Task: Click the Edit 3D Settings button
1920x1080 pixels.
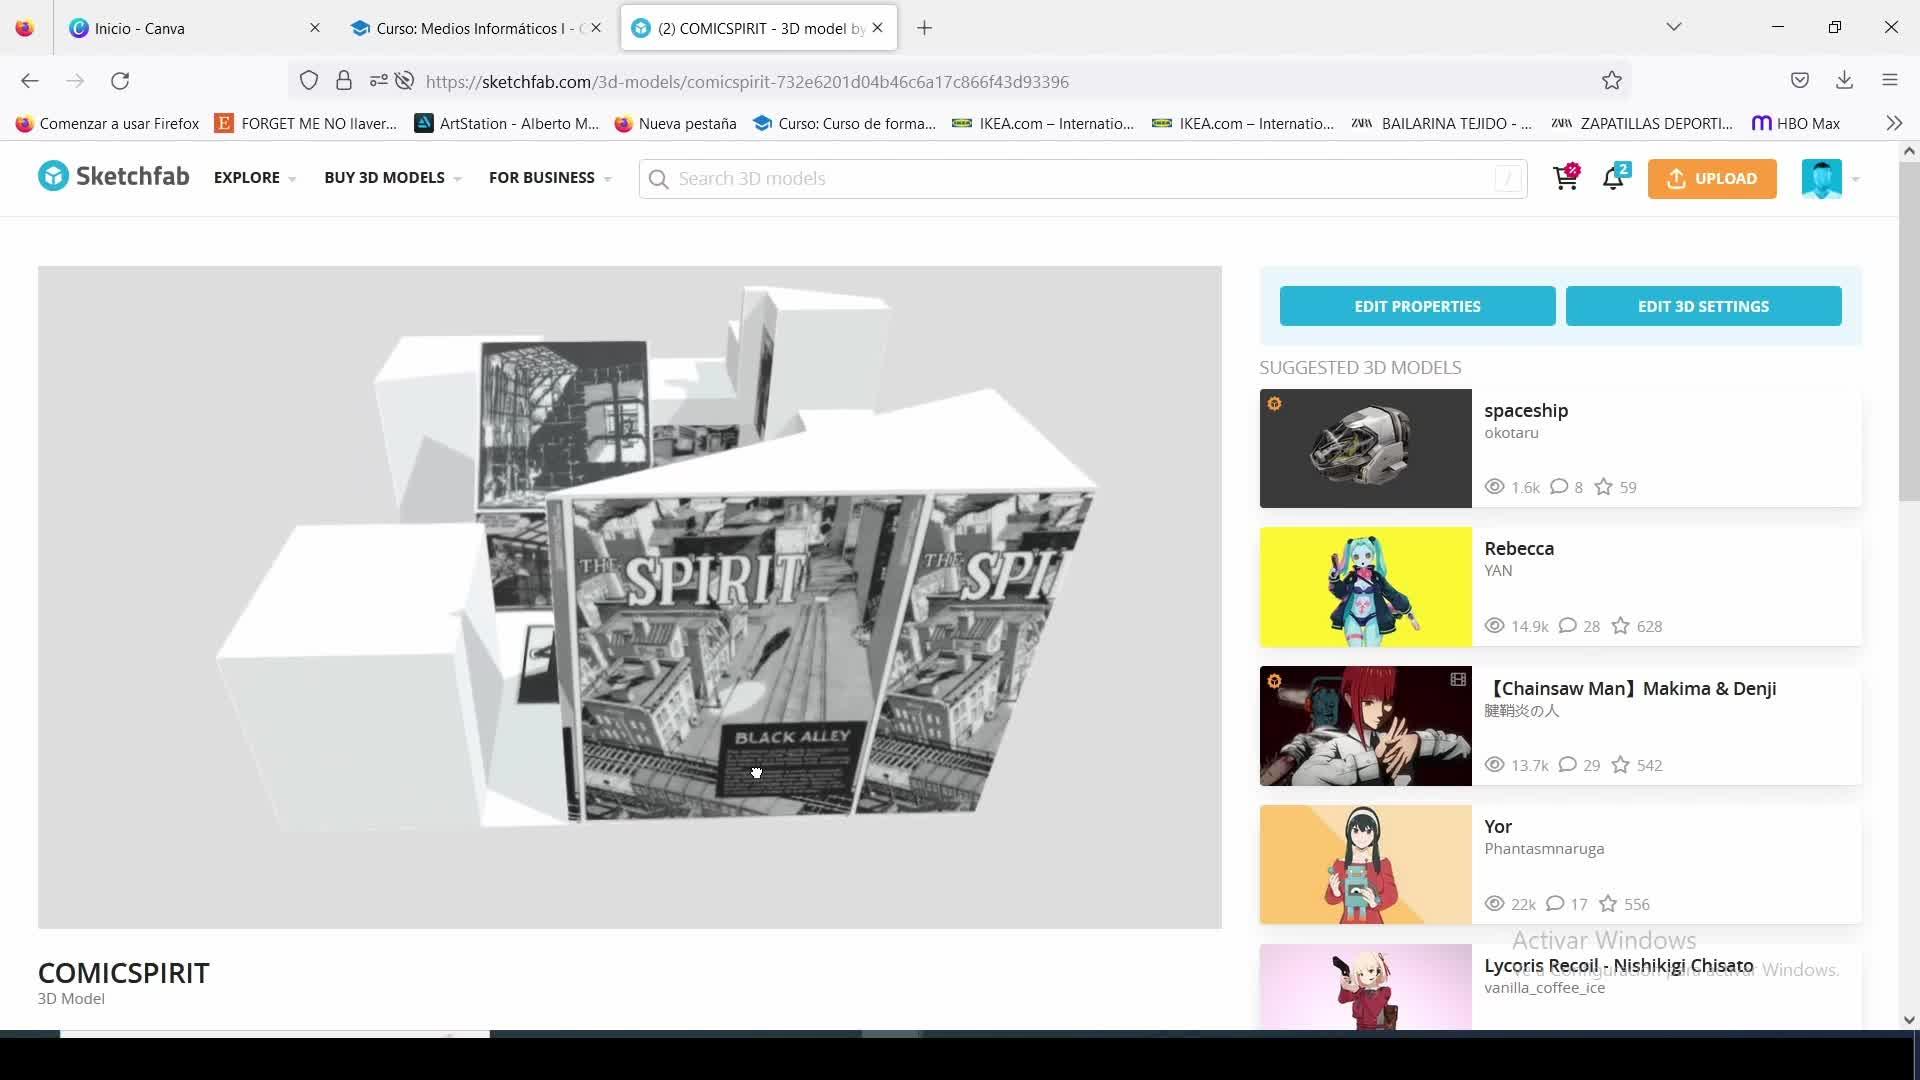Action: (x=1703, y=306)
